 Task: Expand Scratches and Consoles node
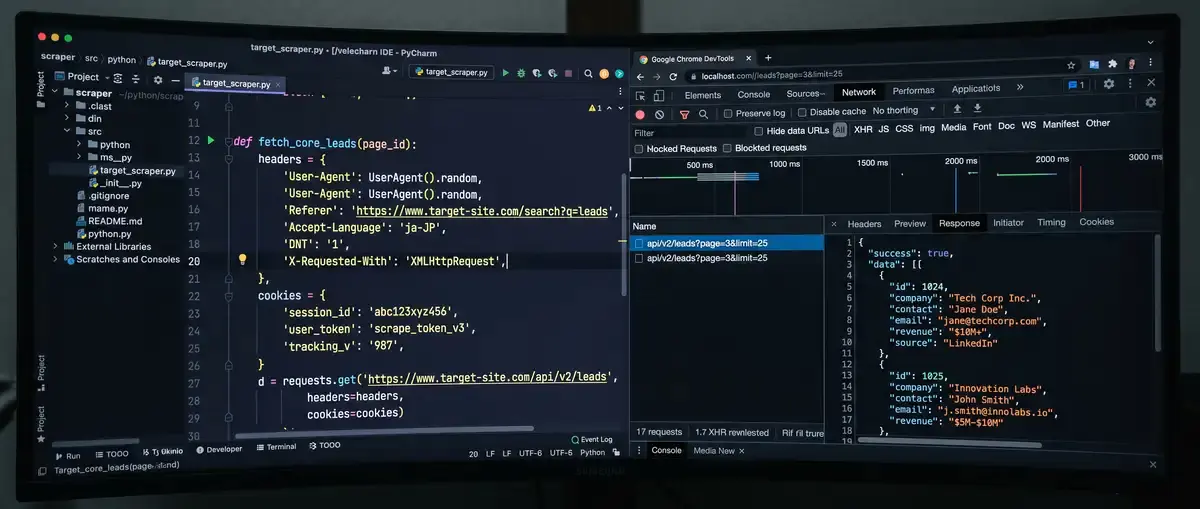click(56, 259)
